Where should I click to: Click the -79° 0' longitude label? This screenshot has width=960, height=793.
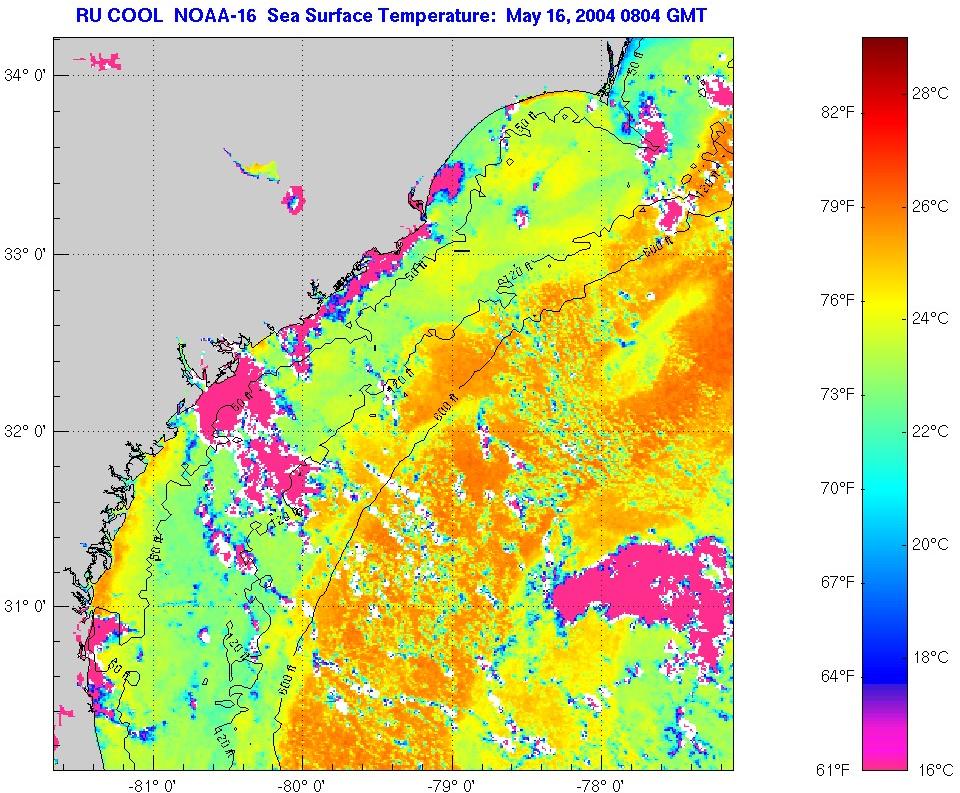[452, 784]
